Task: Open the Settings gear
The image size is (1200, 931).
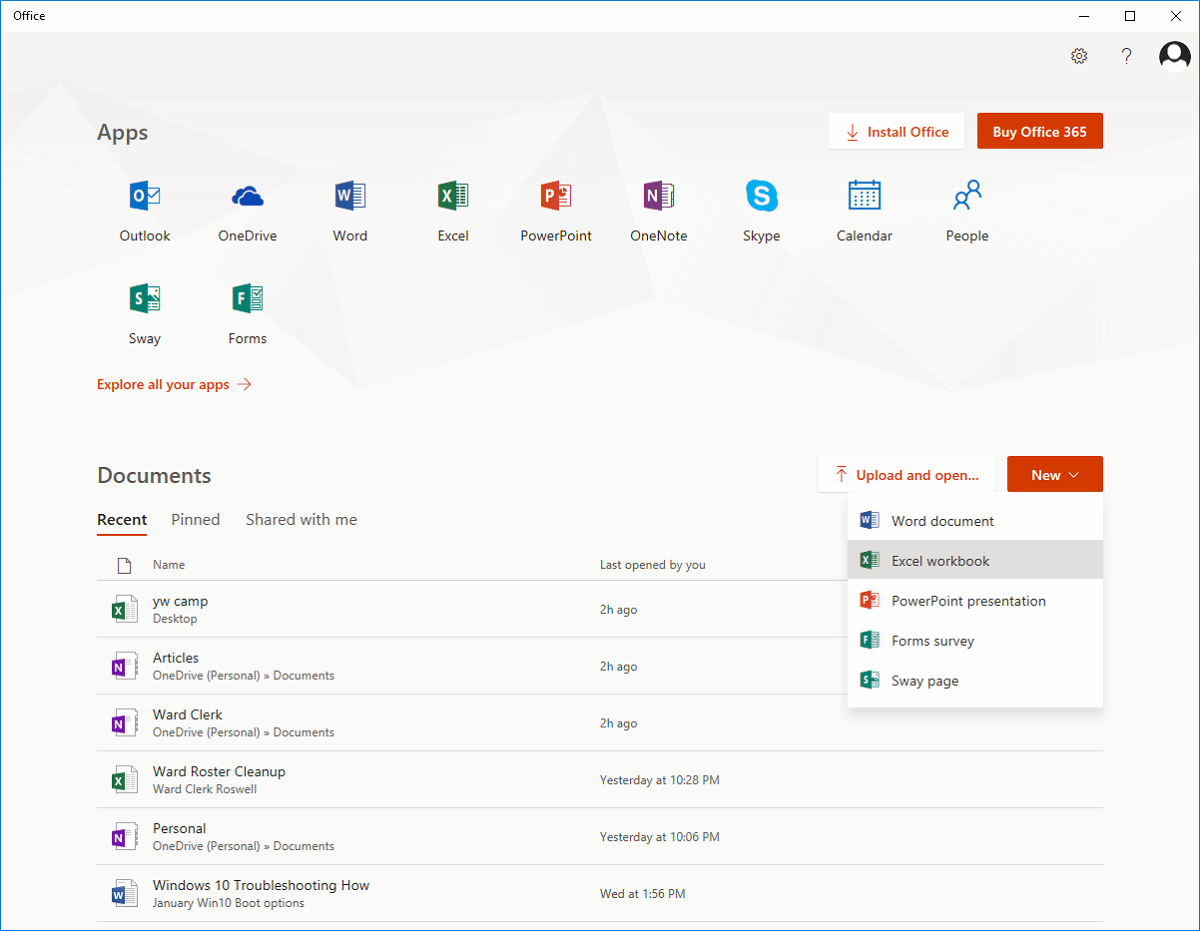Action: (x=1079, y=56)
